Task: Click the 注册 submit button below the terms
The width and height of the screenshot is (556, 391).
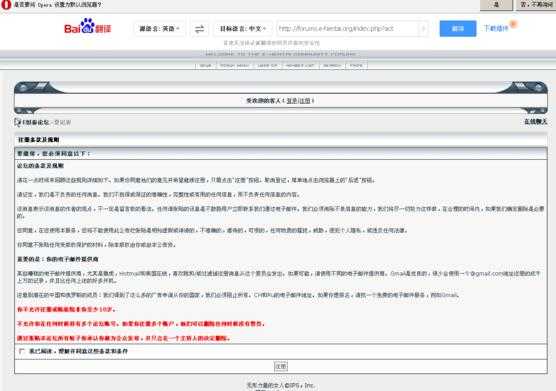Action: 281,366
